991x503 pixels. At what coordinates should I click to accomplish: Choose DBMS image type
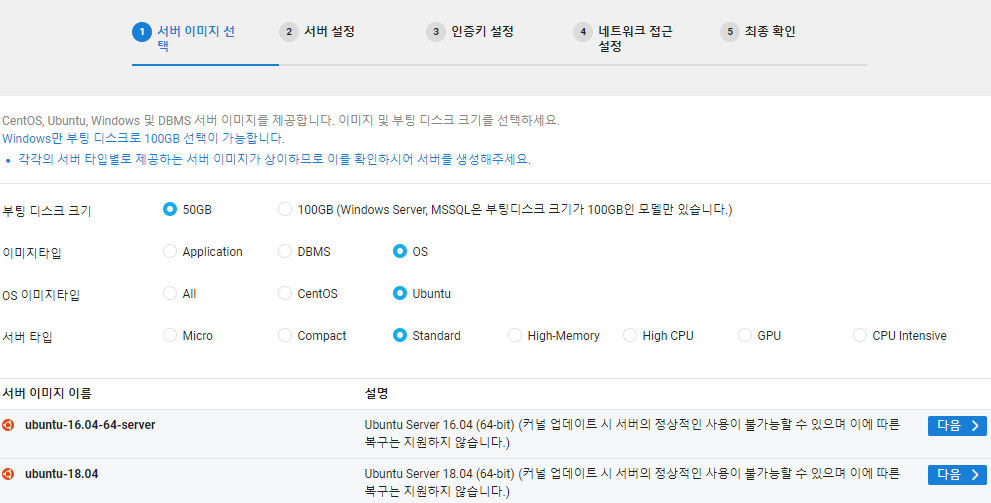coord(285,252)
